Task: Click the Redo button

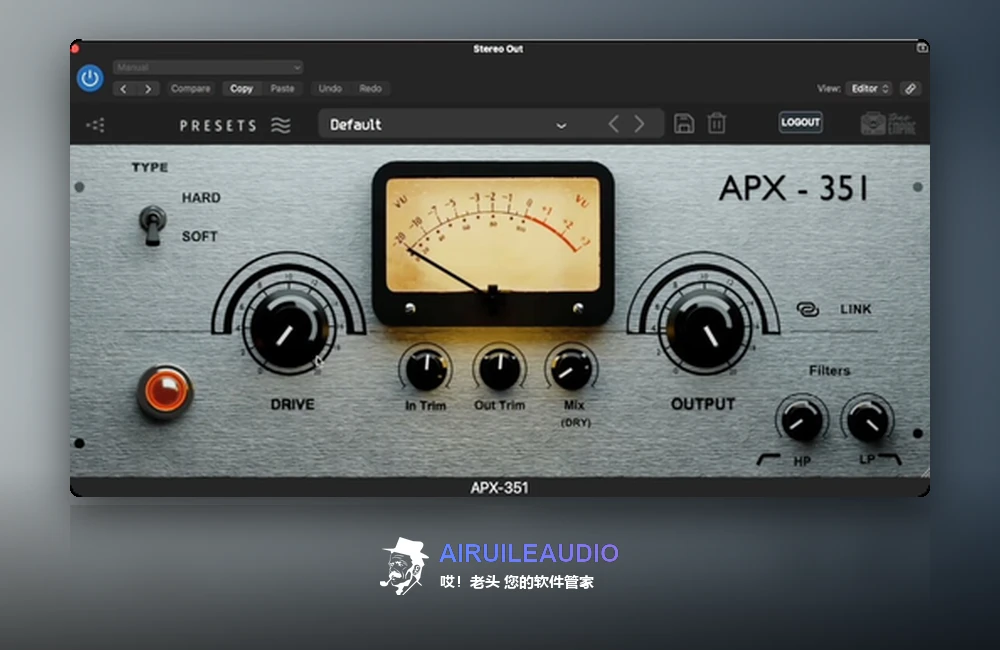Action: [x=371, y=89]
